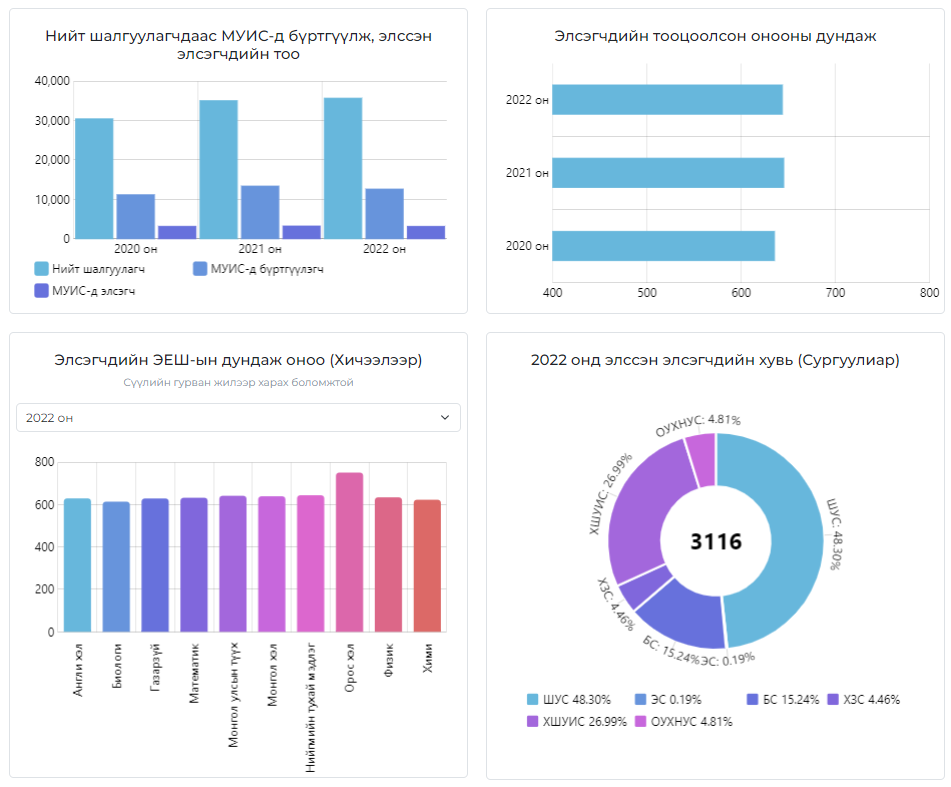Click the 40,000 axis label

[x=52, y=81]
